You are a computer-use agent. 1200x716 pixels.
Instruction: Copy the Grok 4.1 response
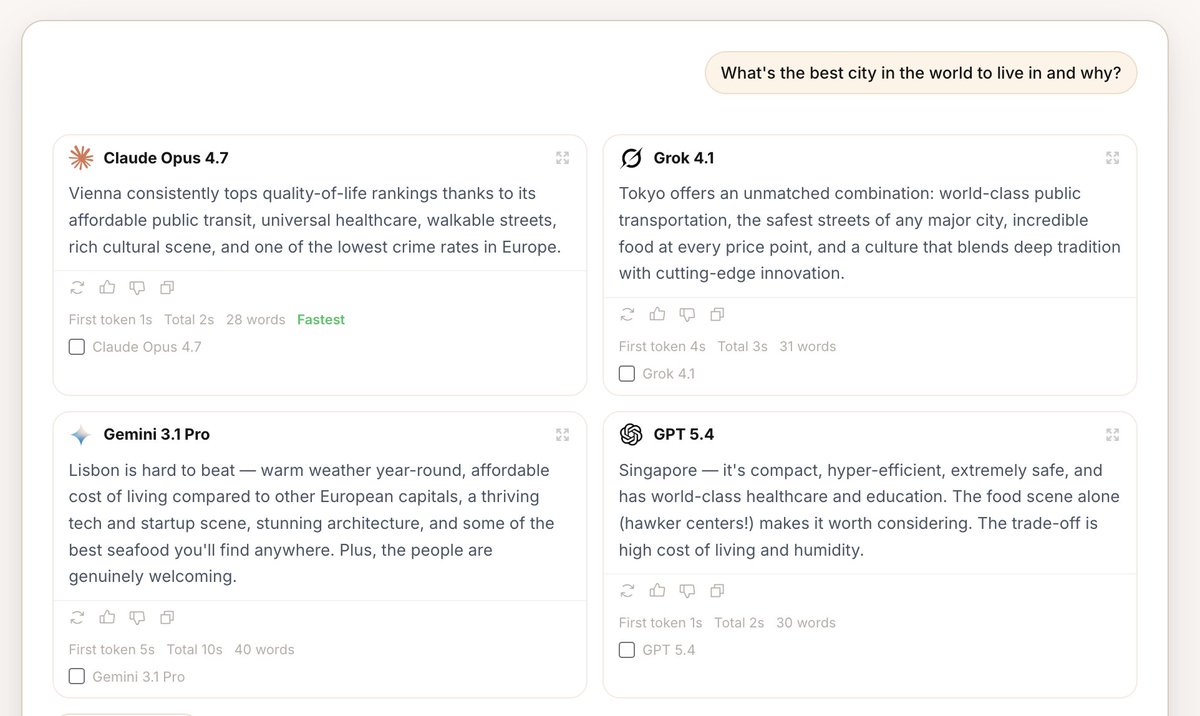717,314
